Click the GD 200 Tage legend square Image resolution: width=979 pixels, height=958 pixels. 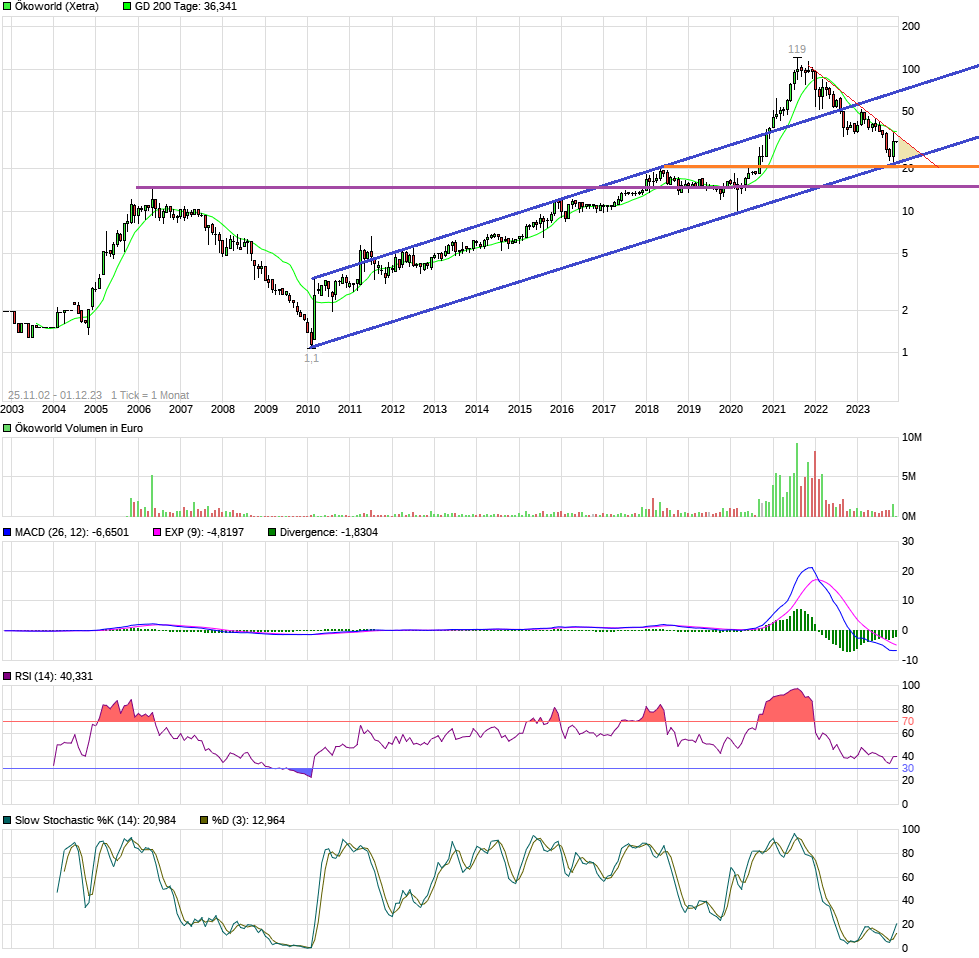pyautogui.click(x=127, y=6)
